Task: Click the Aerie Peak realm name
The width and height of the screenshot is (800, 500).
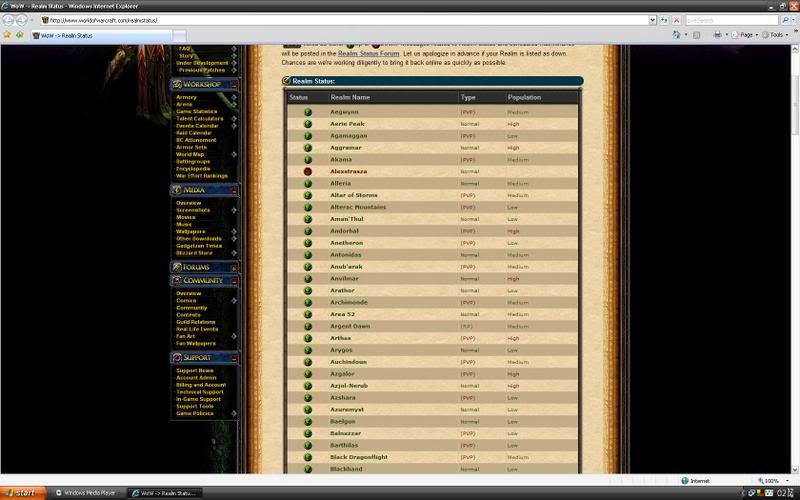Action: pos(347,124)
